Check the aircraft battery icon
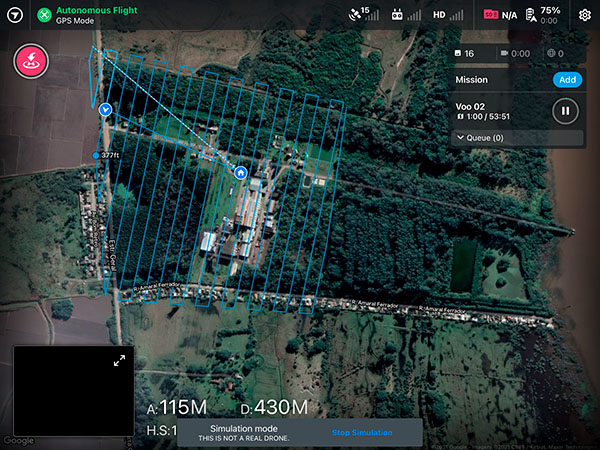The image size is (600, 450). click(x=531, y=15)
